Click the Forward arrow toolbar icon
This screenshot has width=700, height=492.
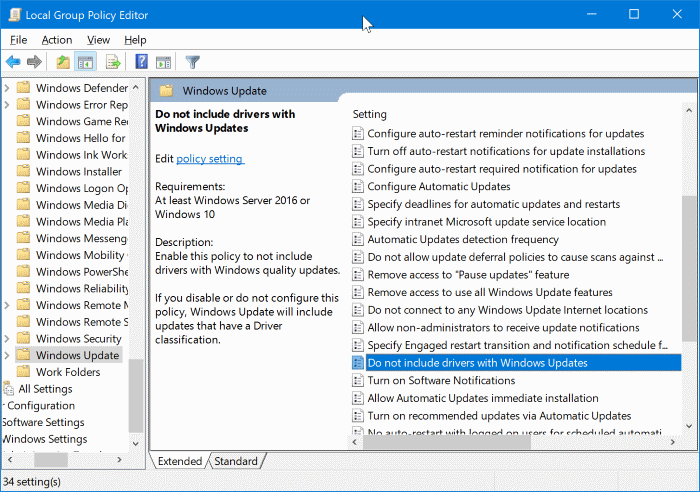point(34,62)
